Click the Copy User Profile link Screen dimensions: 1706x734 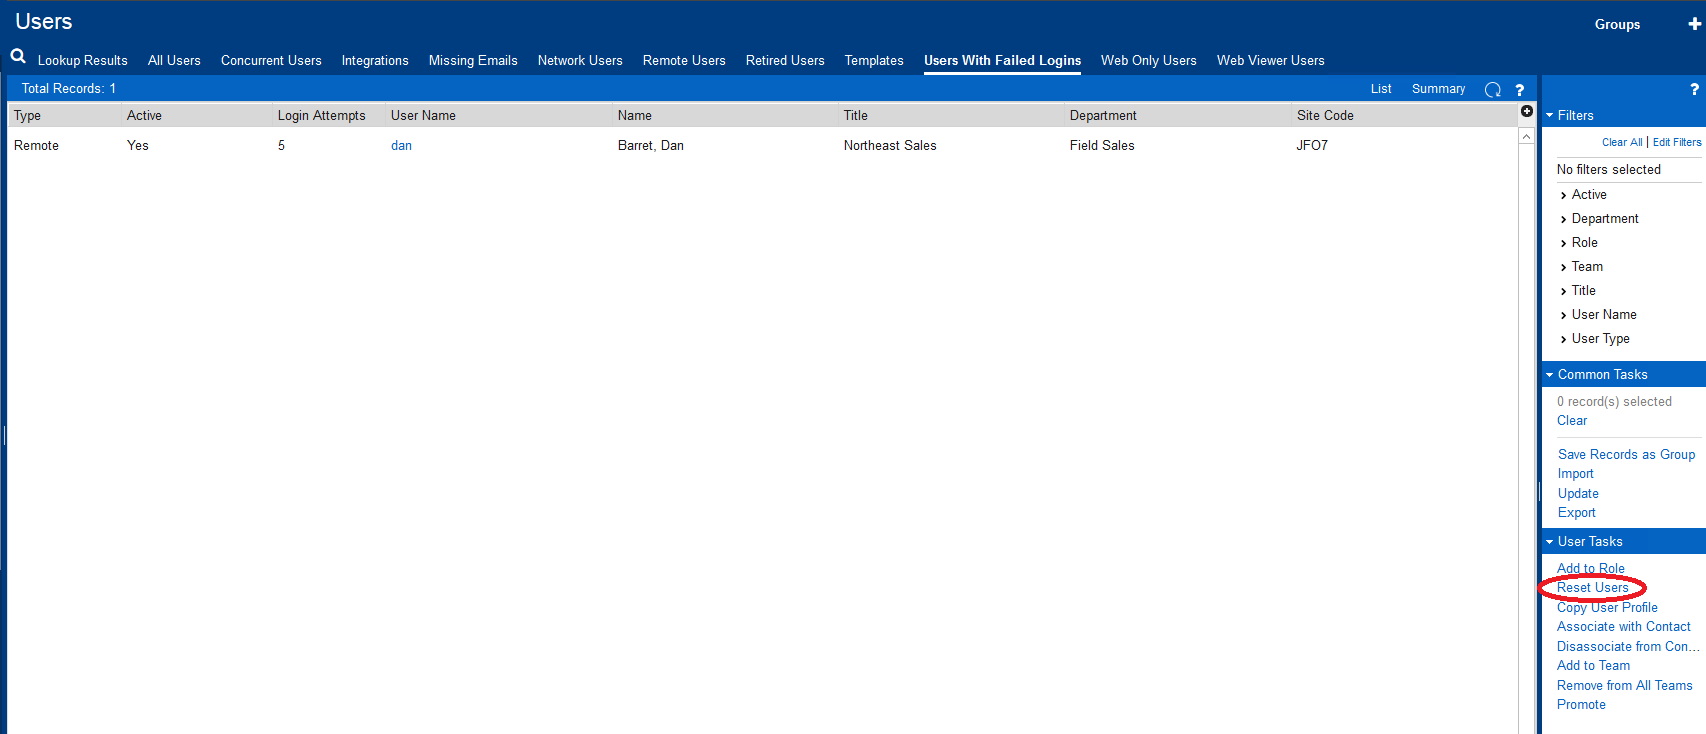click(x=1607, y=608)
